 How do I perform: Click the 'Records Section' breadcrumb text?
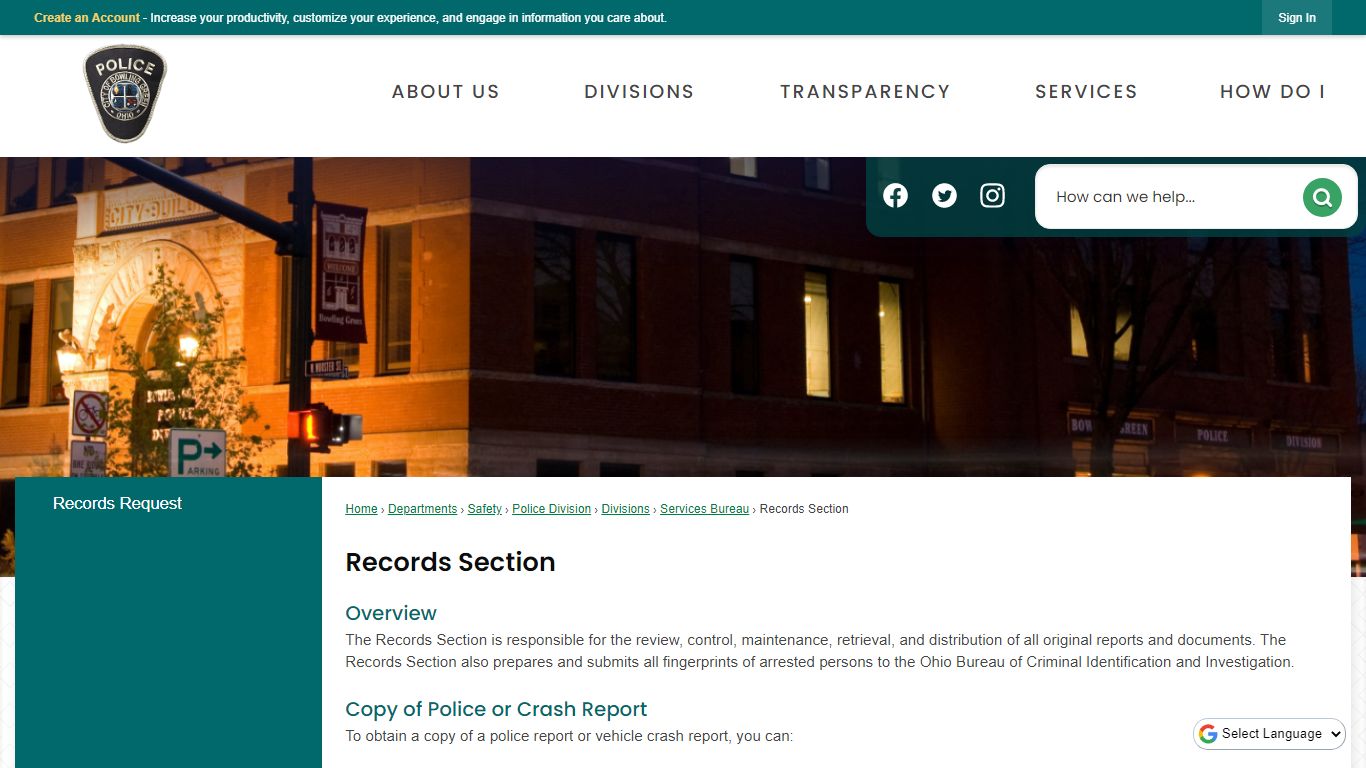coord(804,509)
